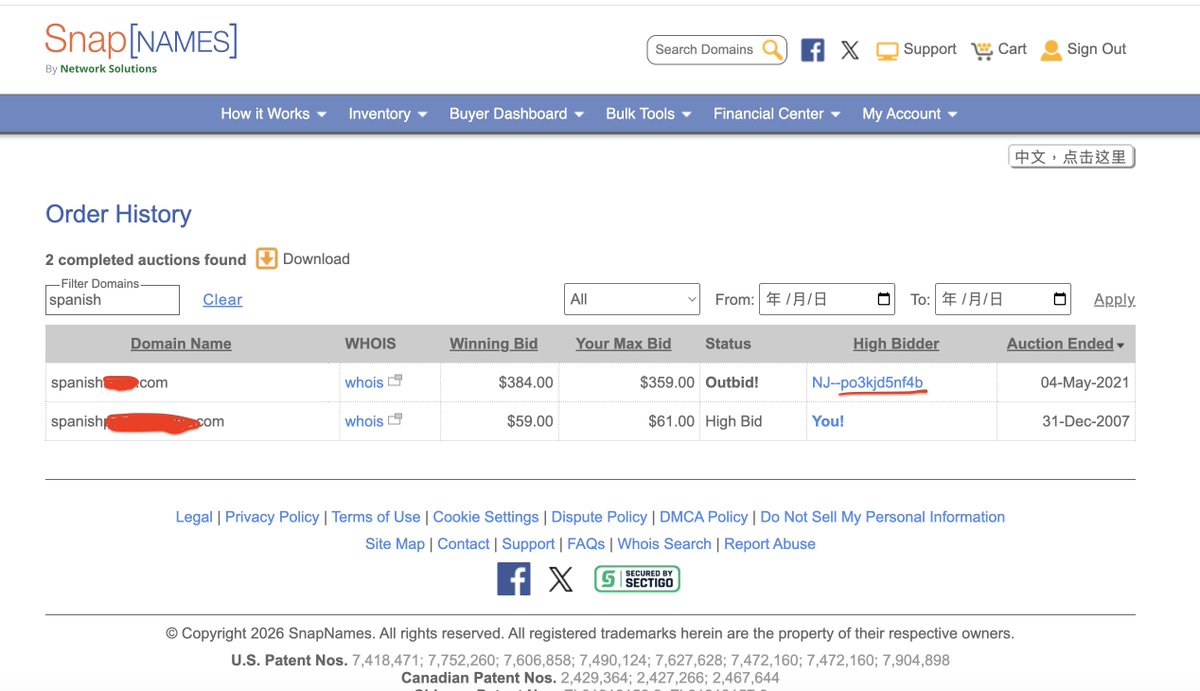The height and width of the screenshot is (691, 1200).
Task: Open the X icon in header
Action: [850, 50]
